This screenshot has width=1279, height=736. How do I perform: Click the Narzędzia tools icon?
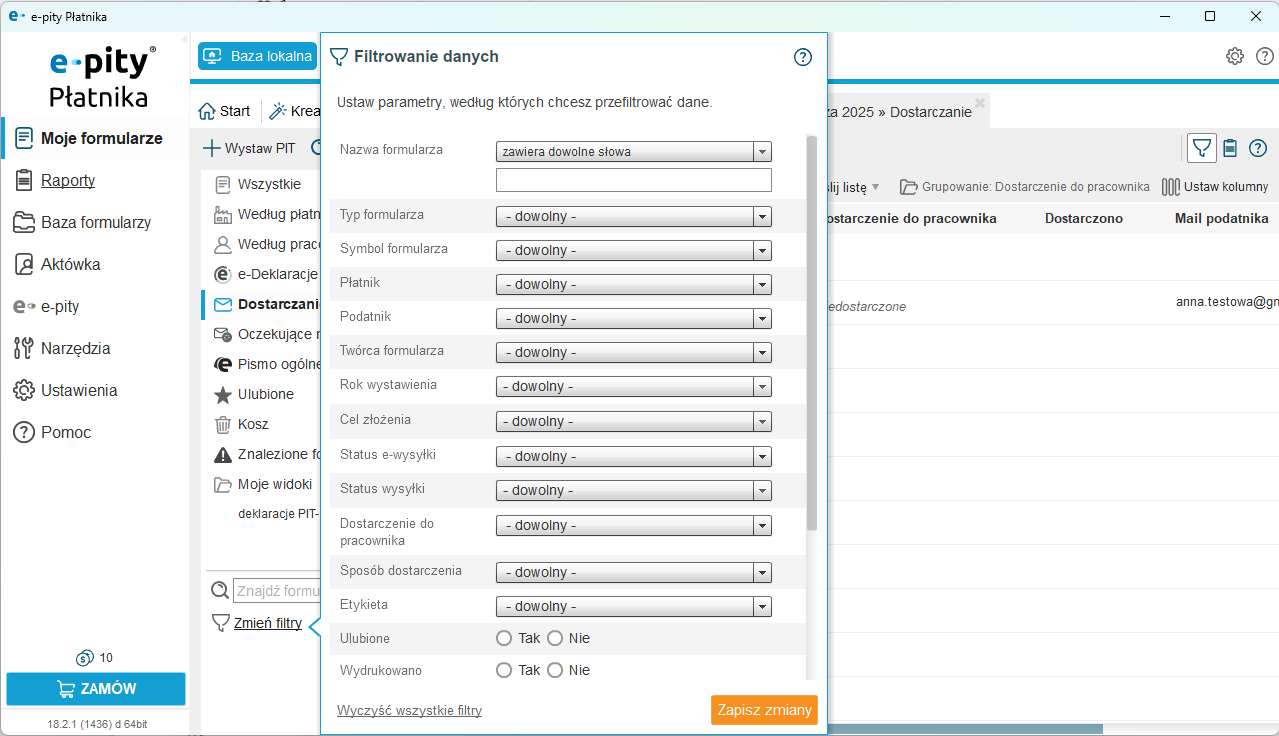click(x=24, y=348)
